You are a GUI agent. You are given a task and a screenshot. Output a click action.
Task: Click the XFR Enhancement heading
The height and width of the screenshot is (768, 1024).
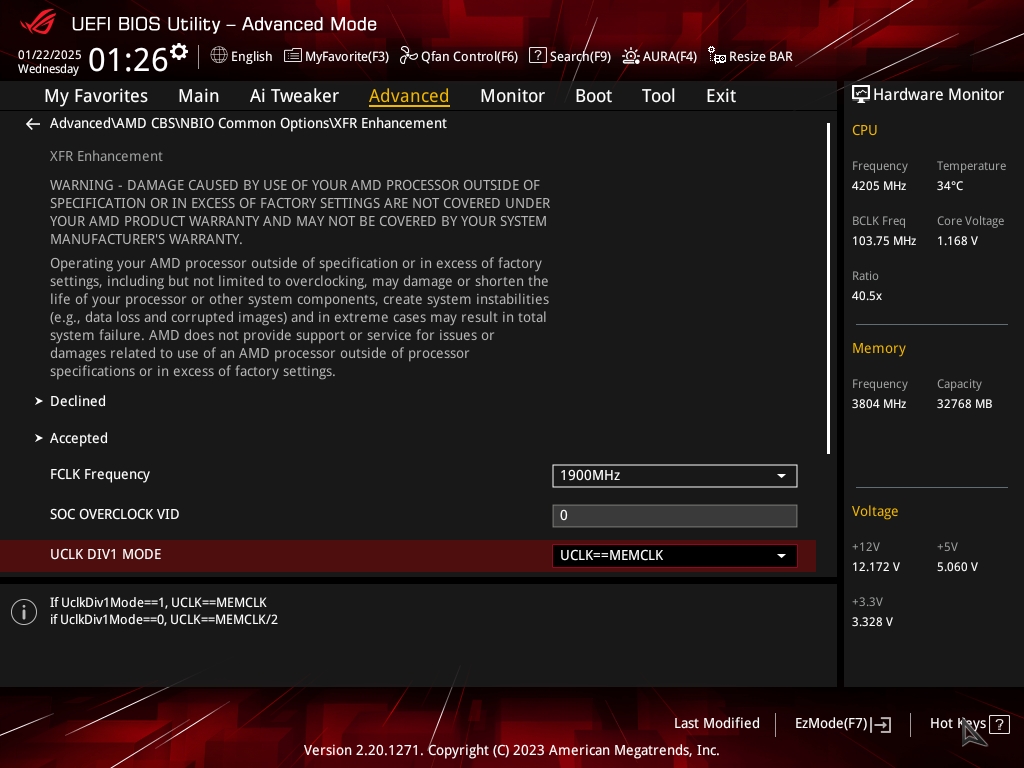click(106, 156)
